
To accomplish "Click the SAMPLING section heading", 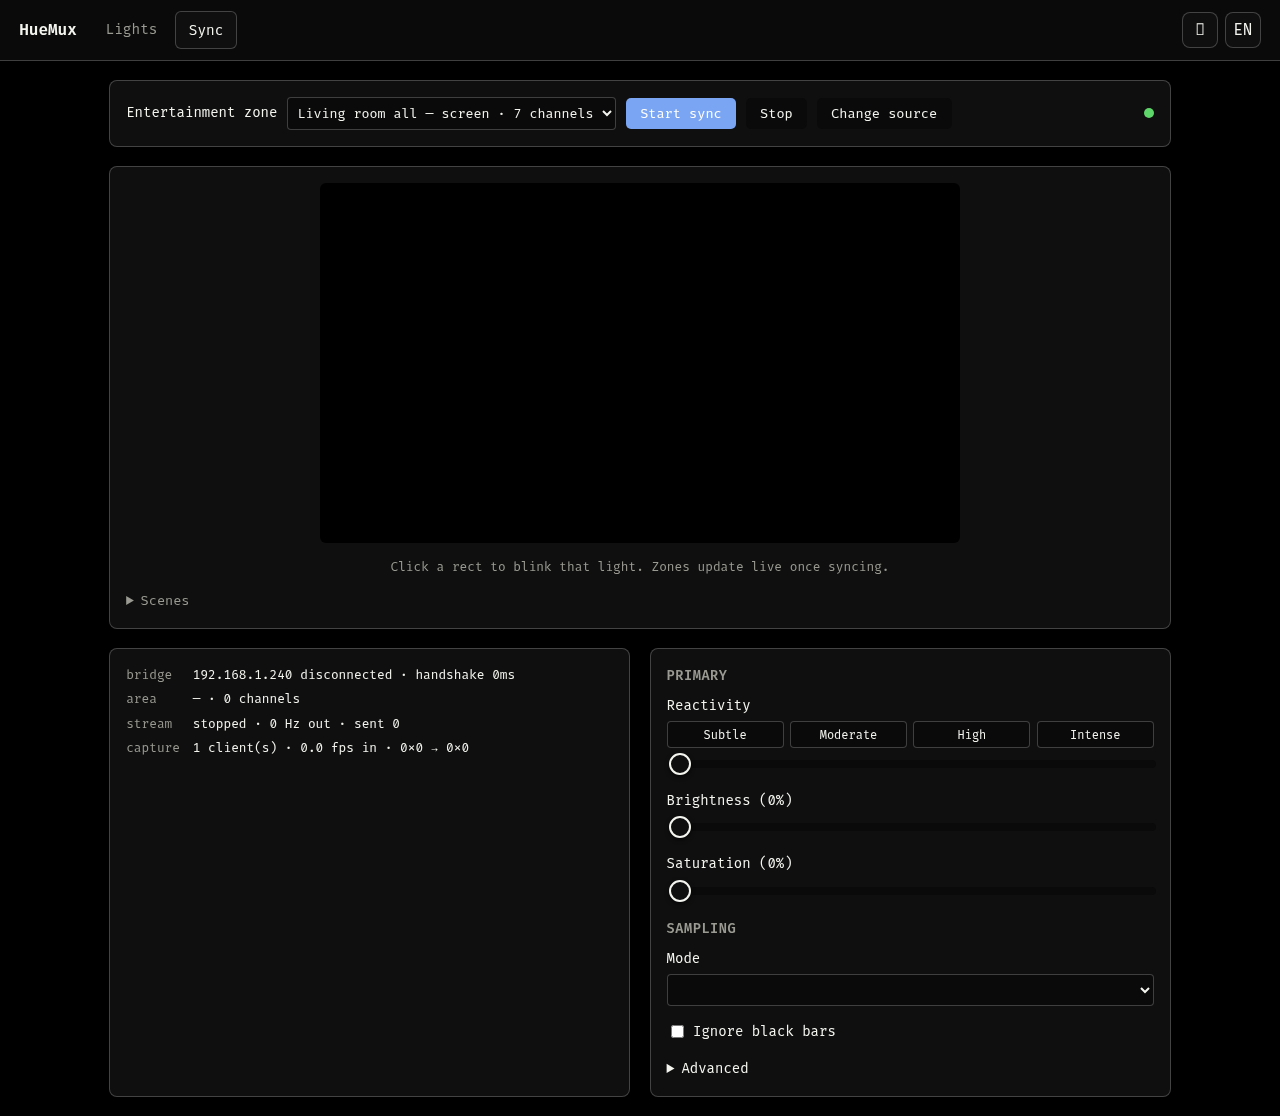I will point(701,928).
